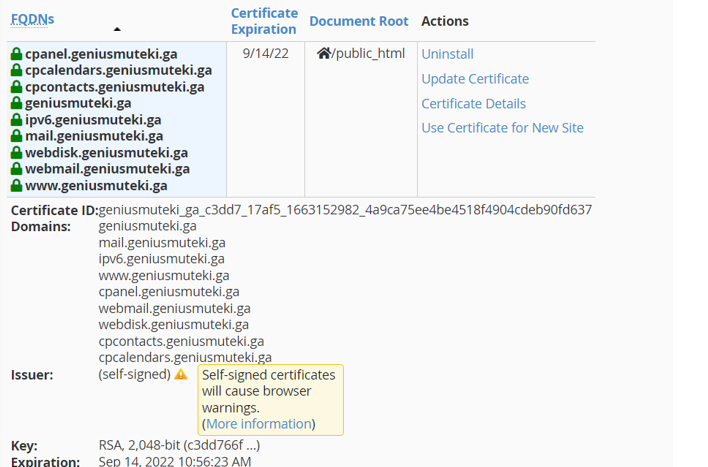Image resolution: width=708 pixels, height=467 pixels.
Task: View Certificate Details
Action: (x=474, y=104)
